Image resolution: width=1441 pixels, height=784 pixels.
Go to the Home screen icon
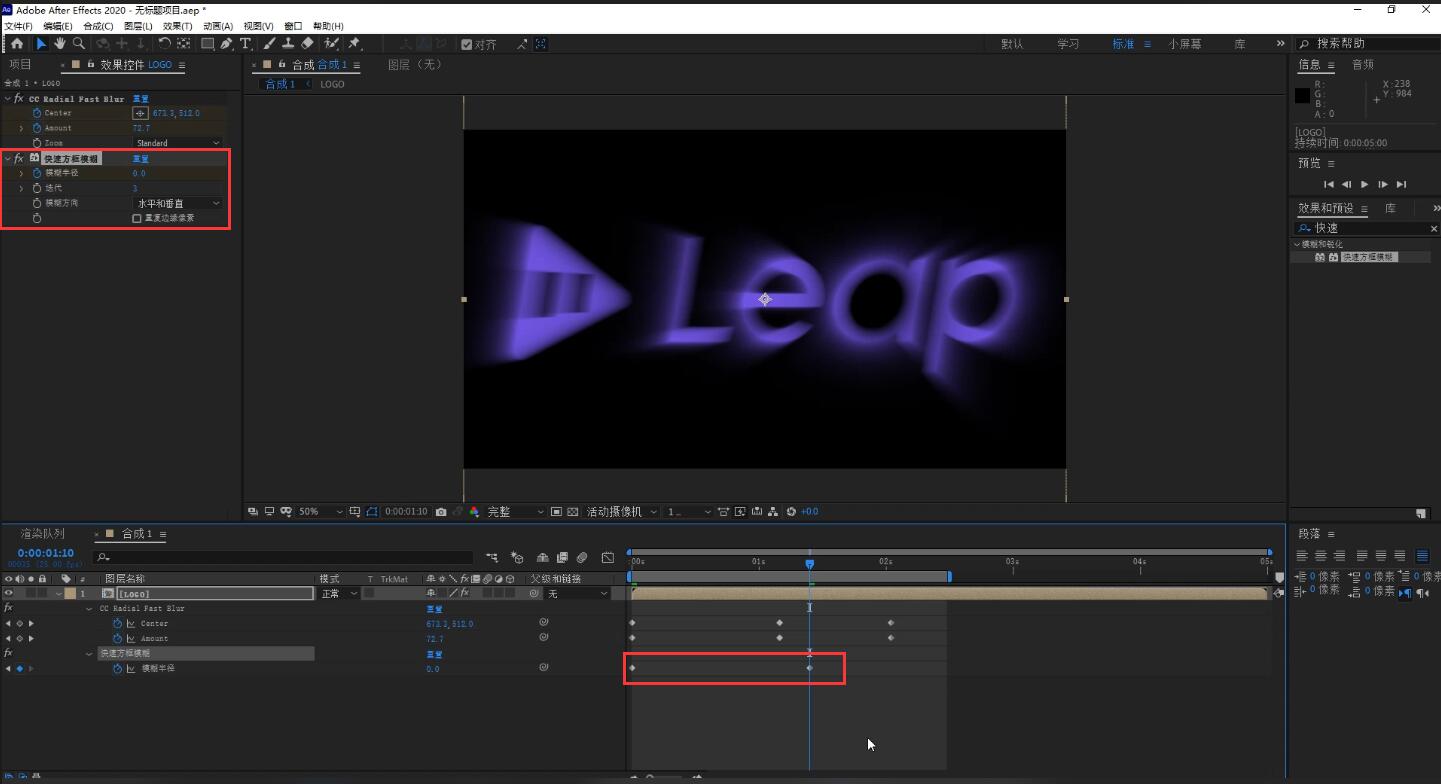[x=17, y=44]
